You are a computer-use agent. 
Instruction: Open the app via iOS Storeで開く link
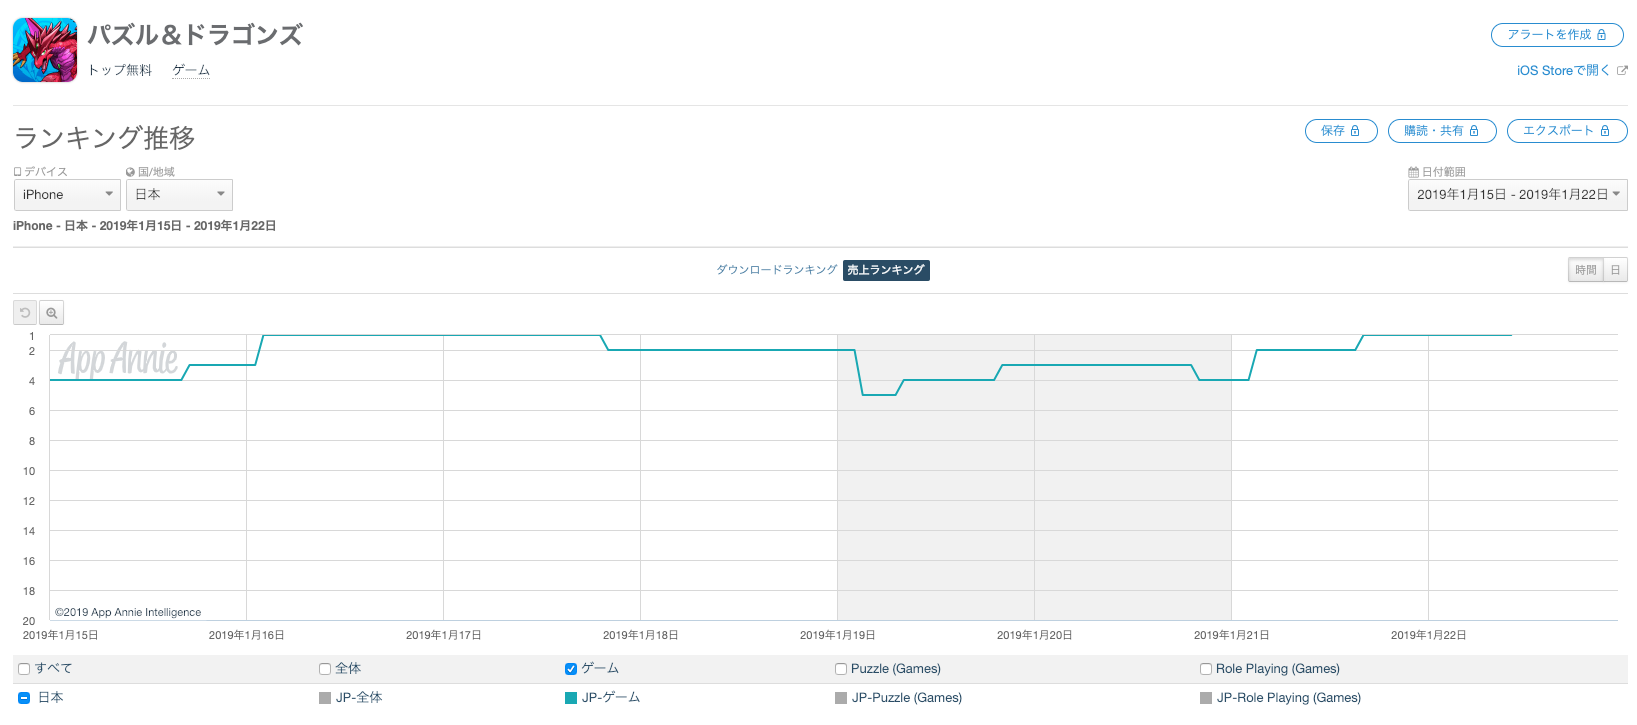pos(1563,71)
